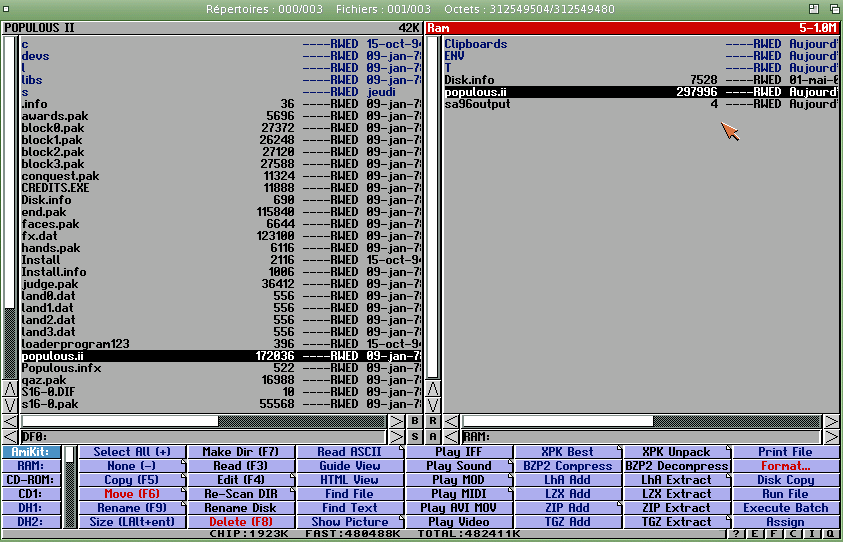Click left panel horizontal scroll right arrow
Image resolution: width=843 pixels, height=542 pixels.
point(396,421)
